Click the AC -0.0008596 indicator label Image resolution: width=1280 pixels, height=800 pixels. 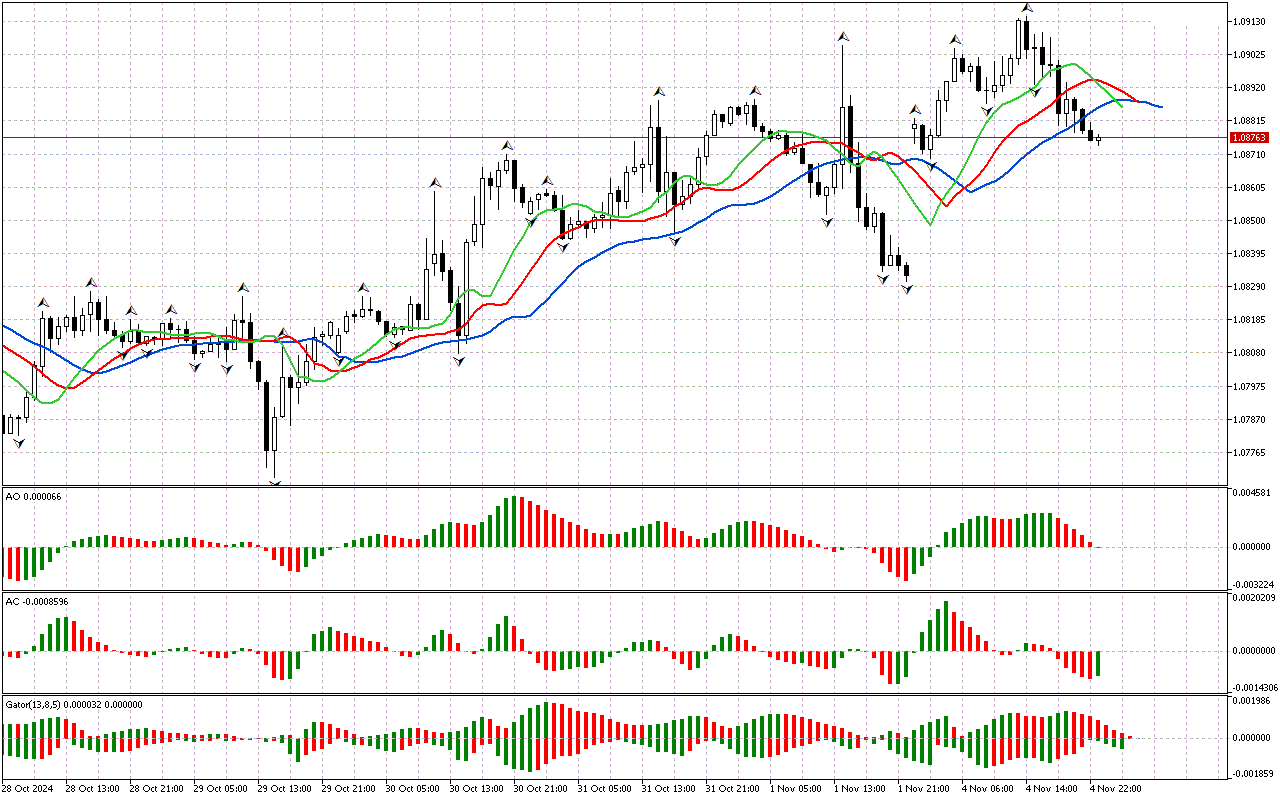pos(38,601)
